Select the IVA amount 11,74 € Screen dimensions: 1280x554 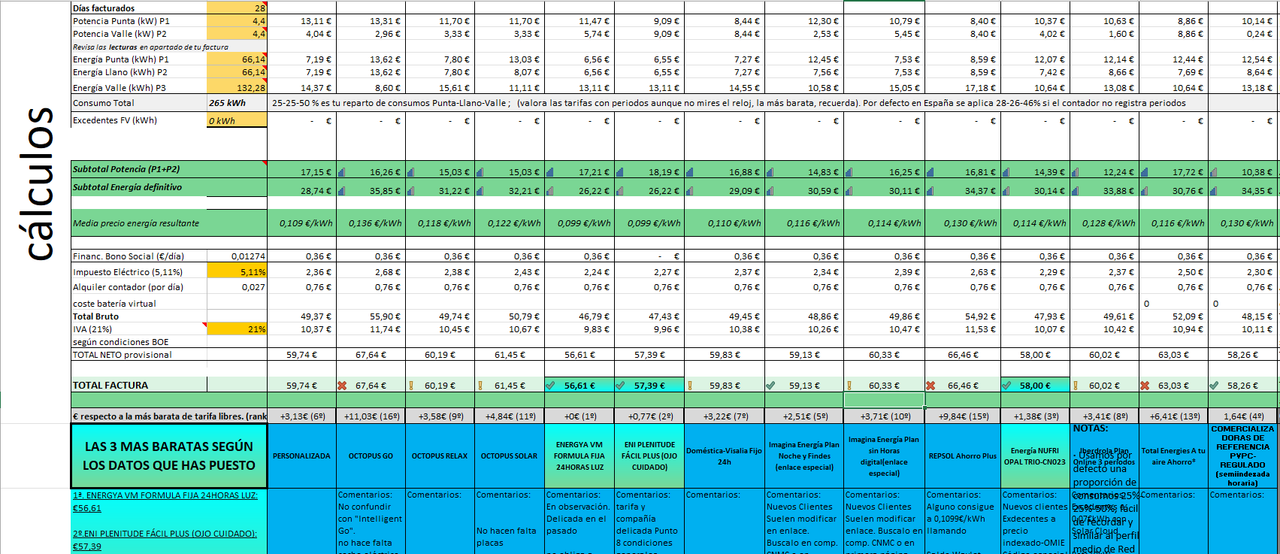click(370, 329)
